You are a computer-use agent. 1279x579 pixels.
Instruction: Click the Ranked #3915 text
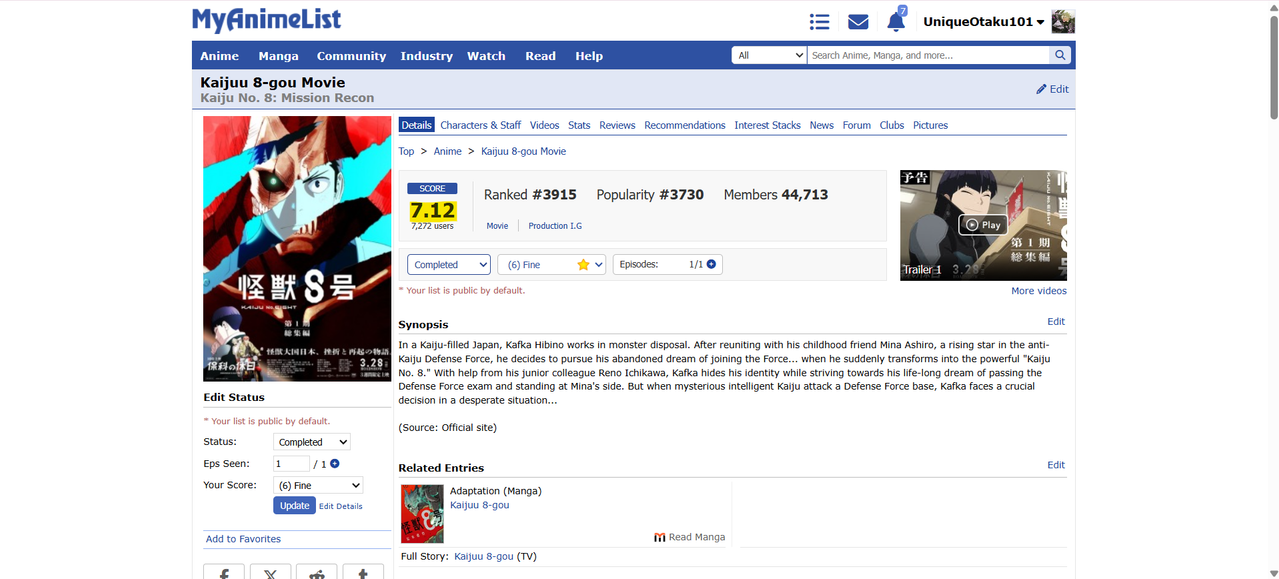pyautogui.click(x=530, y=195)
